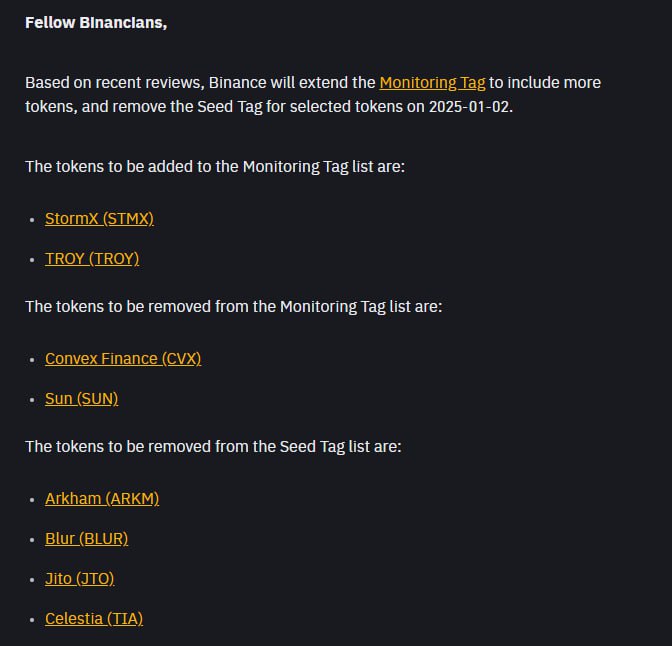Click the 'tokens to be added' sentence

pyautogui.click(x=215, y=167)
